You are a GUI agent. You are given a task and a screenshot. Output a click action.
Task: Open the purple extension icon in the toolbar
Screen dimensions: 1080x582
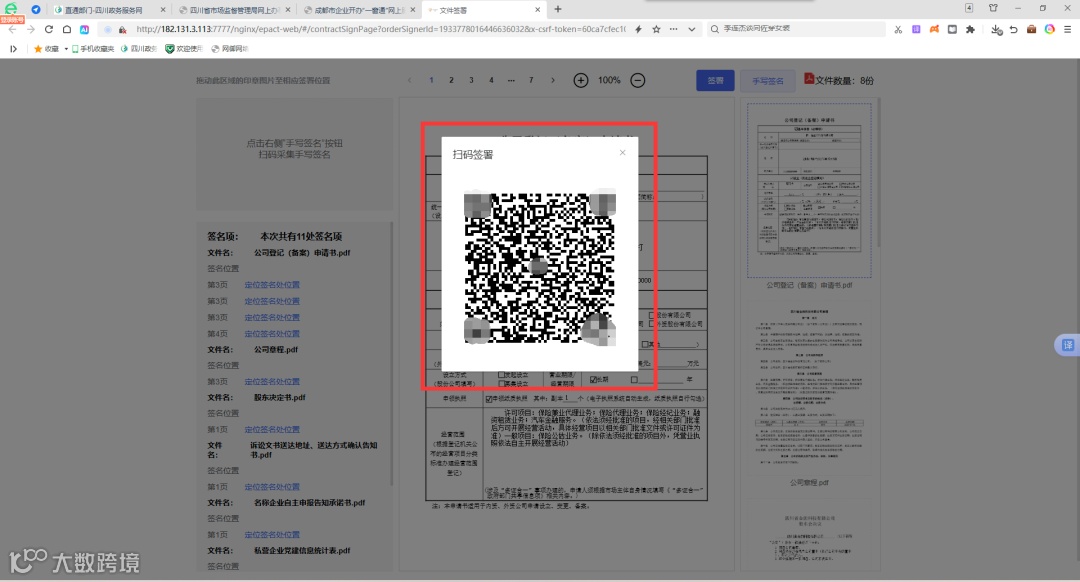click(x=916, y=30)
